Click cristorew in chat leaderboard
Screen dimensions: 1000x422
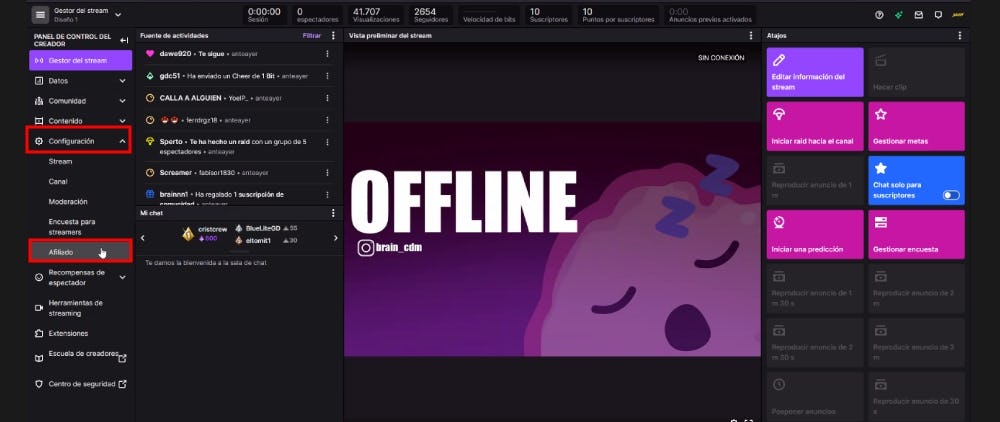(212, 229)
